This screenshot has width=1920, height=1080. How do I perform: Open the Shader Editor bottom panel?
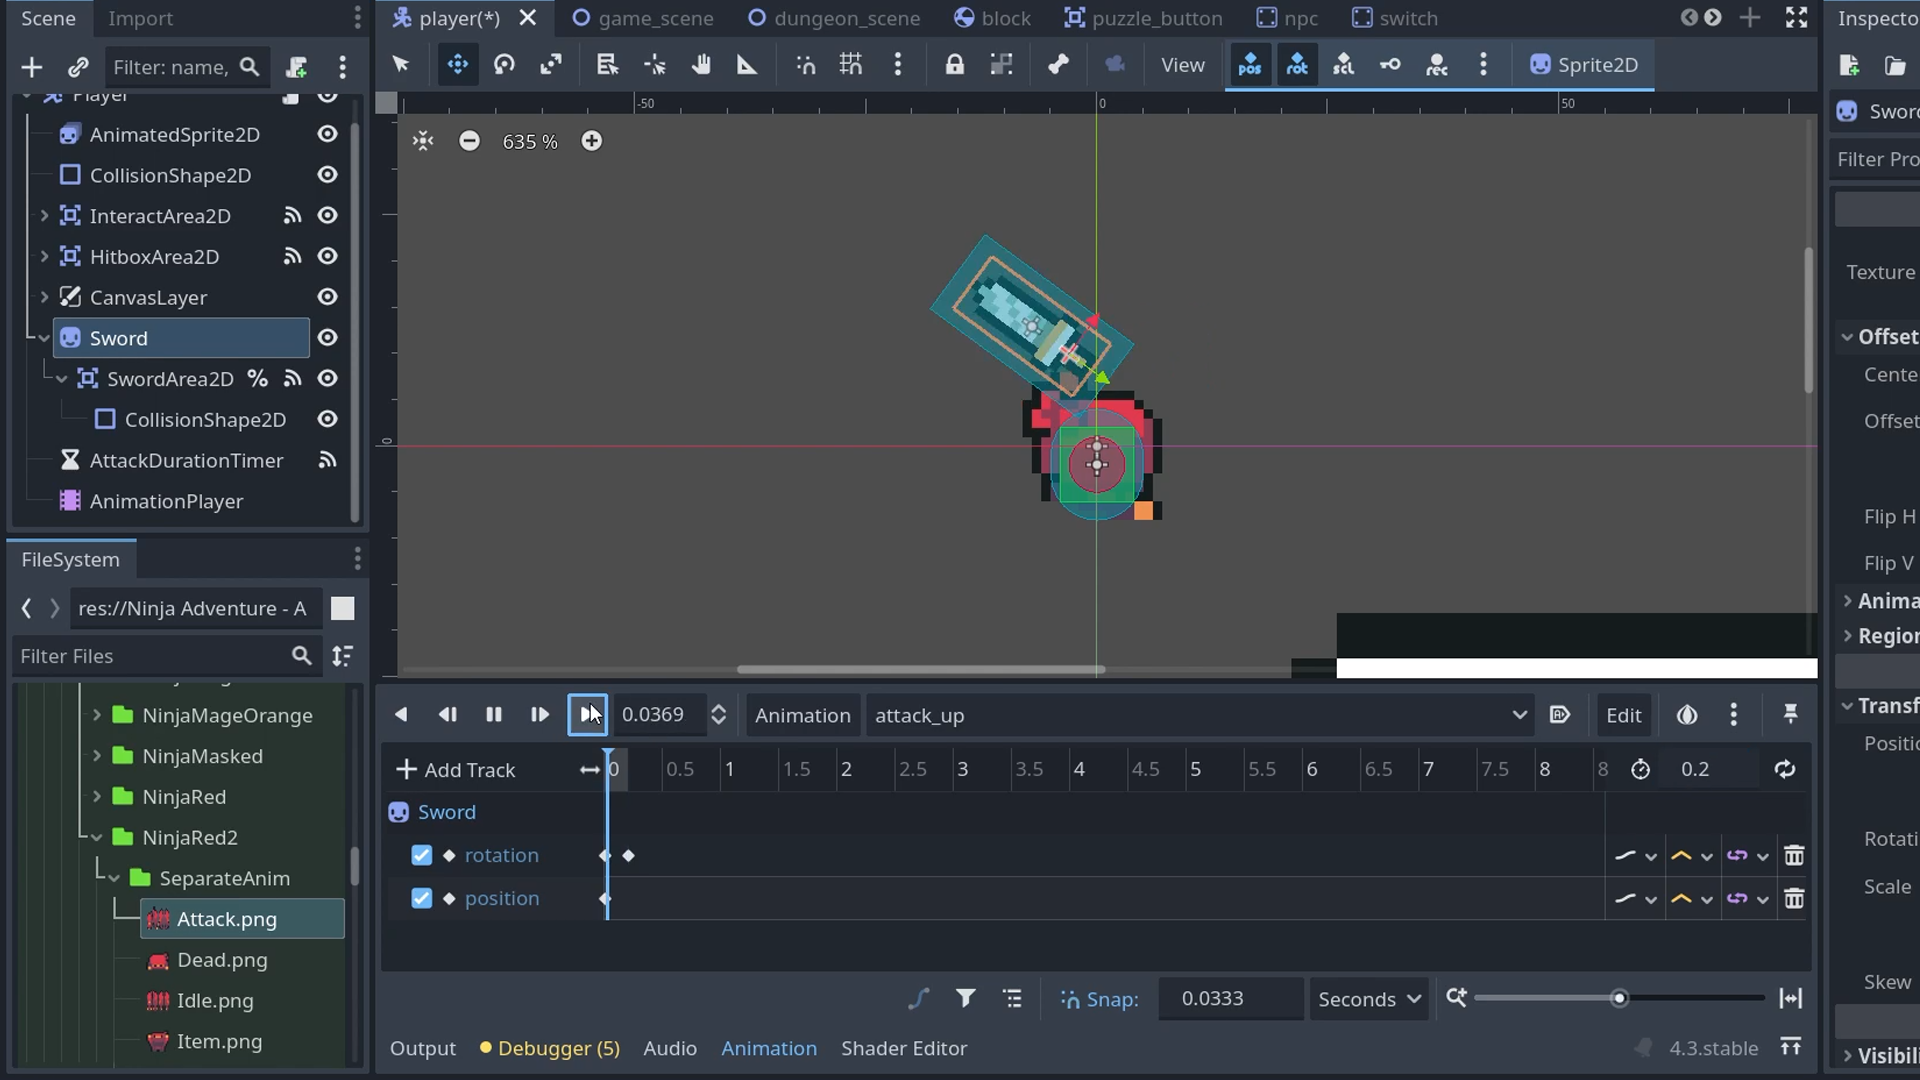[x=904, y=1048]
